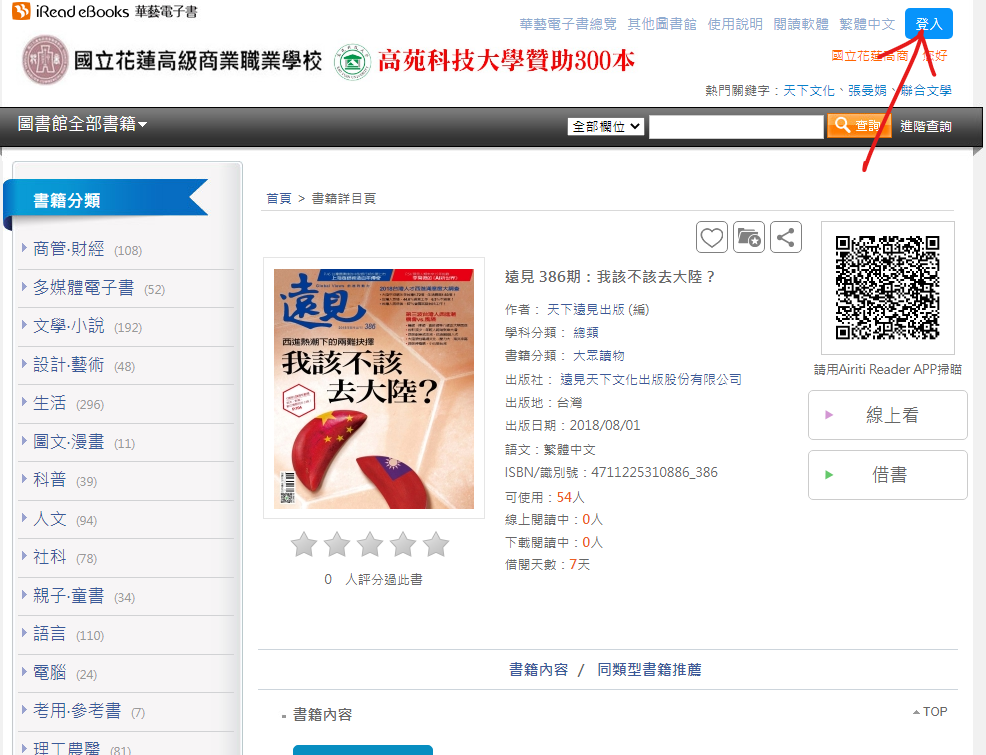Rate the book five stars
The image size is (986, 755).
435,545
